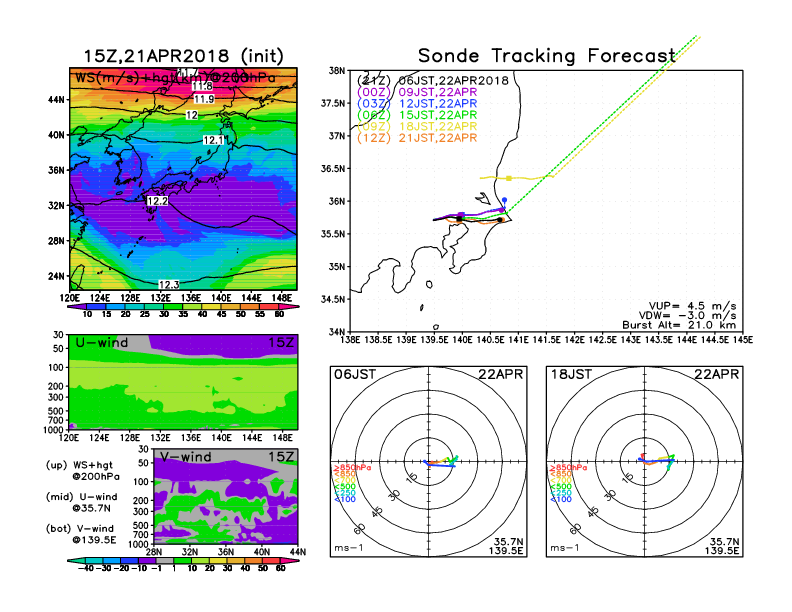The image size is (792, 612).
Task: Click the "V-wind" cross-section panel label
Action: pyautogui.click(x=186, y=457)
